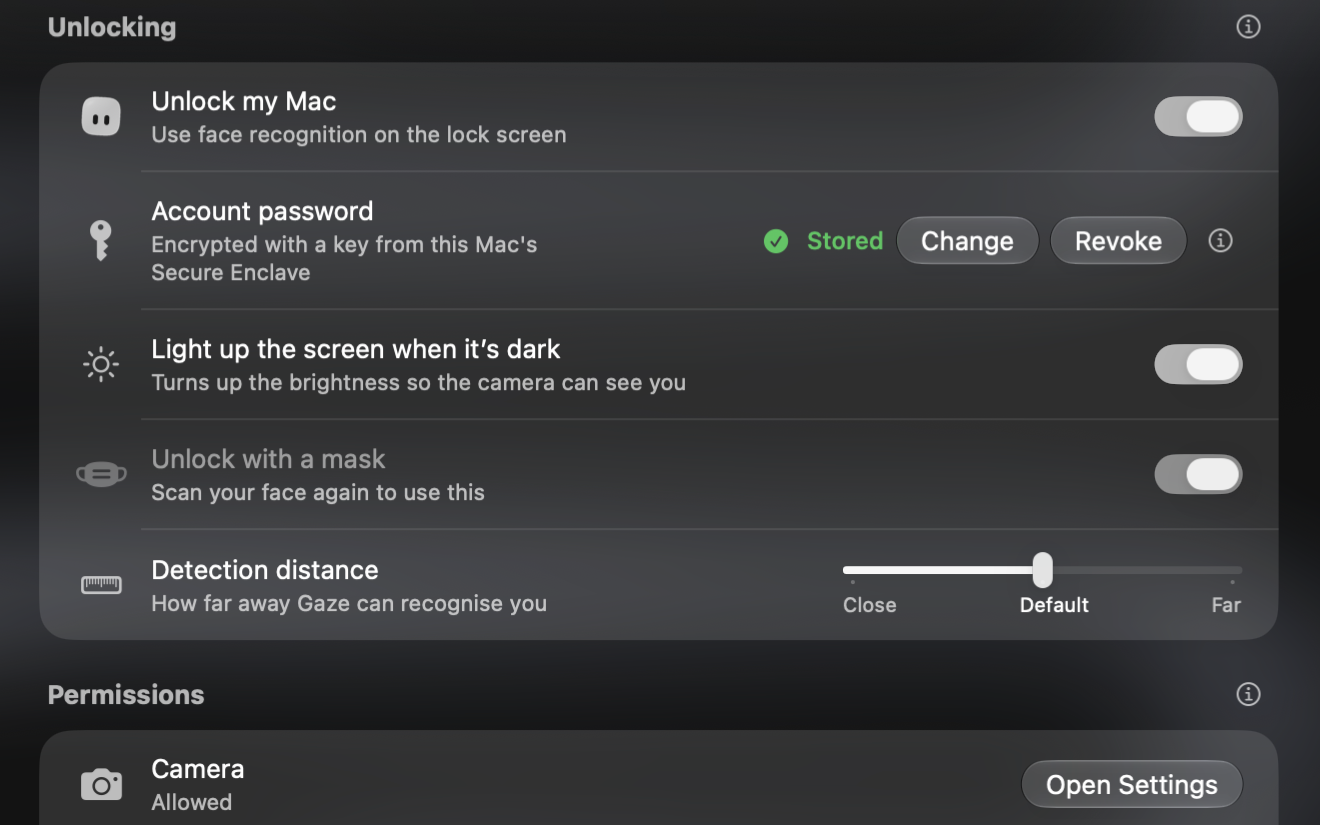Image resolution: width=1320 pixels, height=825 pixels.
Task: Click the sun brightness icon
Action: click(101, 365)
